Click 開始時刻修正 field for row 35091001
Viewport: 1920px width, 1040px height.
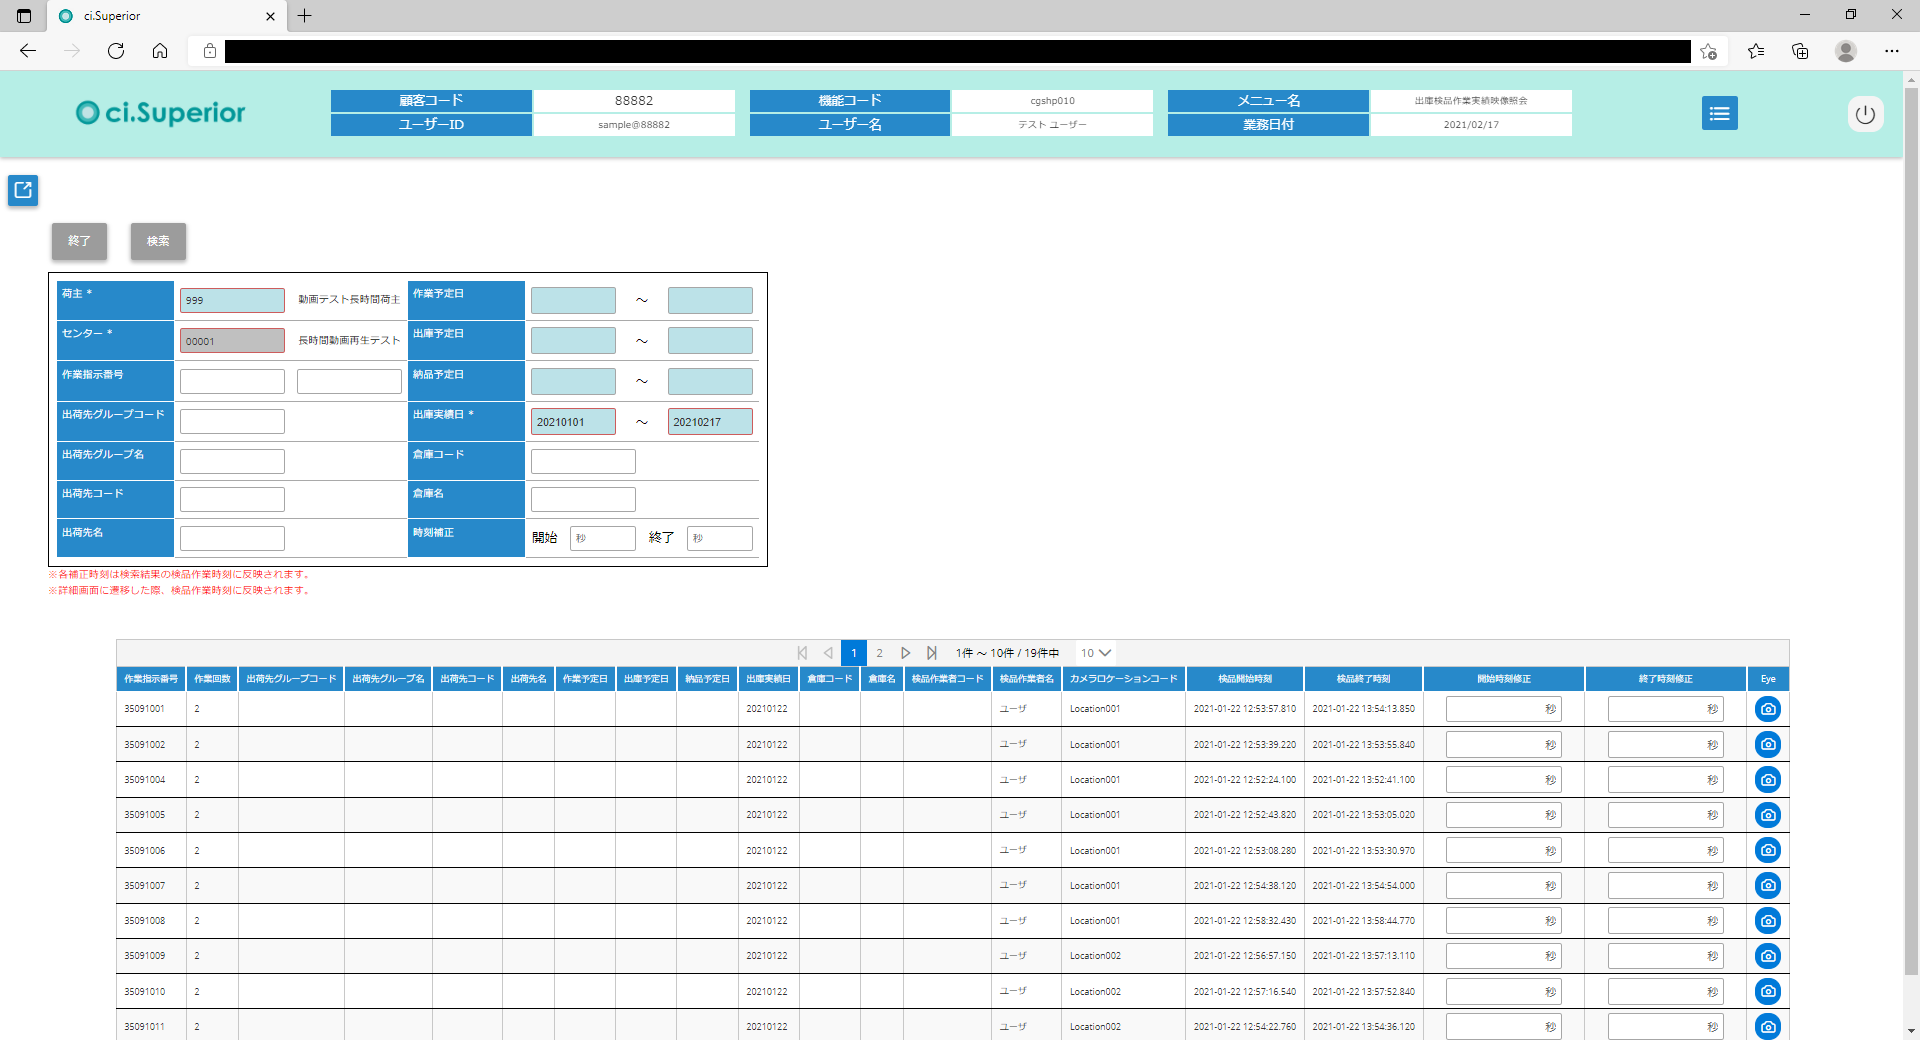tap(1504, 709)
